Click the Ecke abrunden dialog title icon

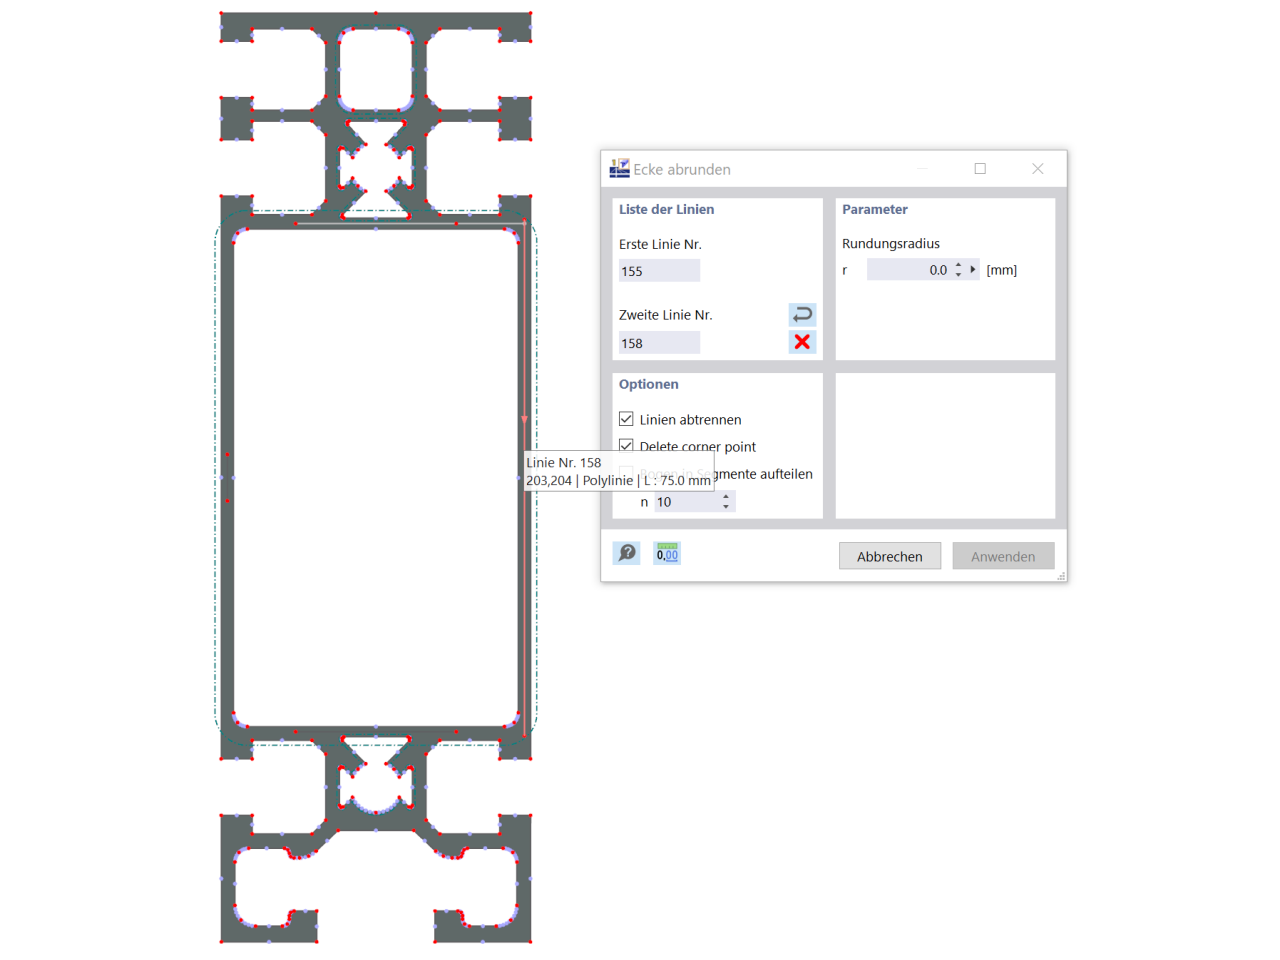[620, 168]
